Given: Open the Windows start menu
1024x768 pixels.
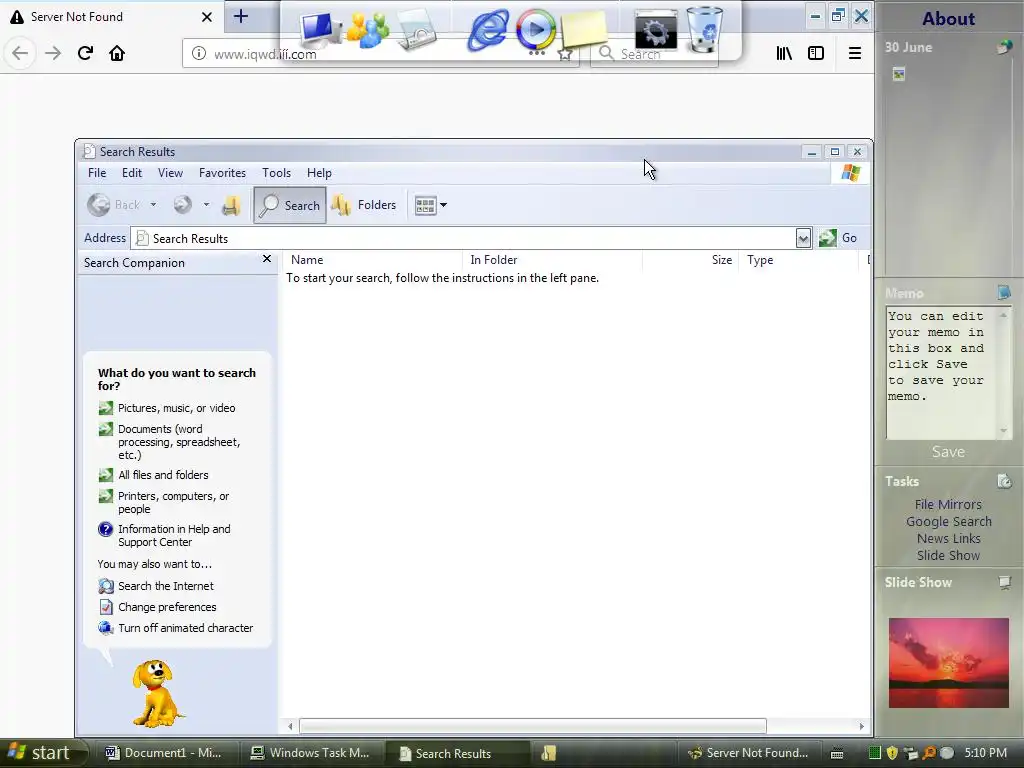Looking at the screenshot, I should click(44, 753).
